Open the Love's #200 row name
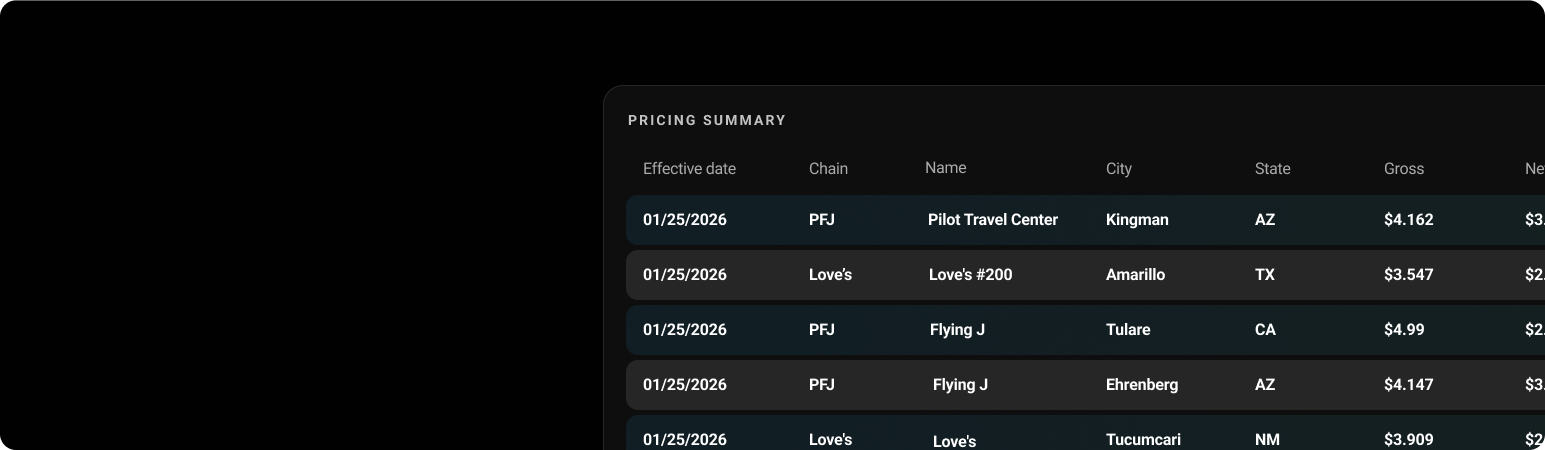1545x450 pixels. tap(970, 275)
